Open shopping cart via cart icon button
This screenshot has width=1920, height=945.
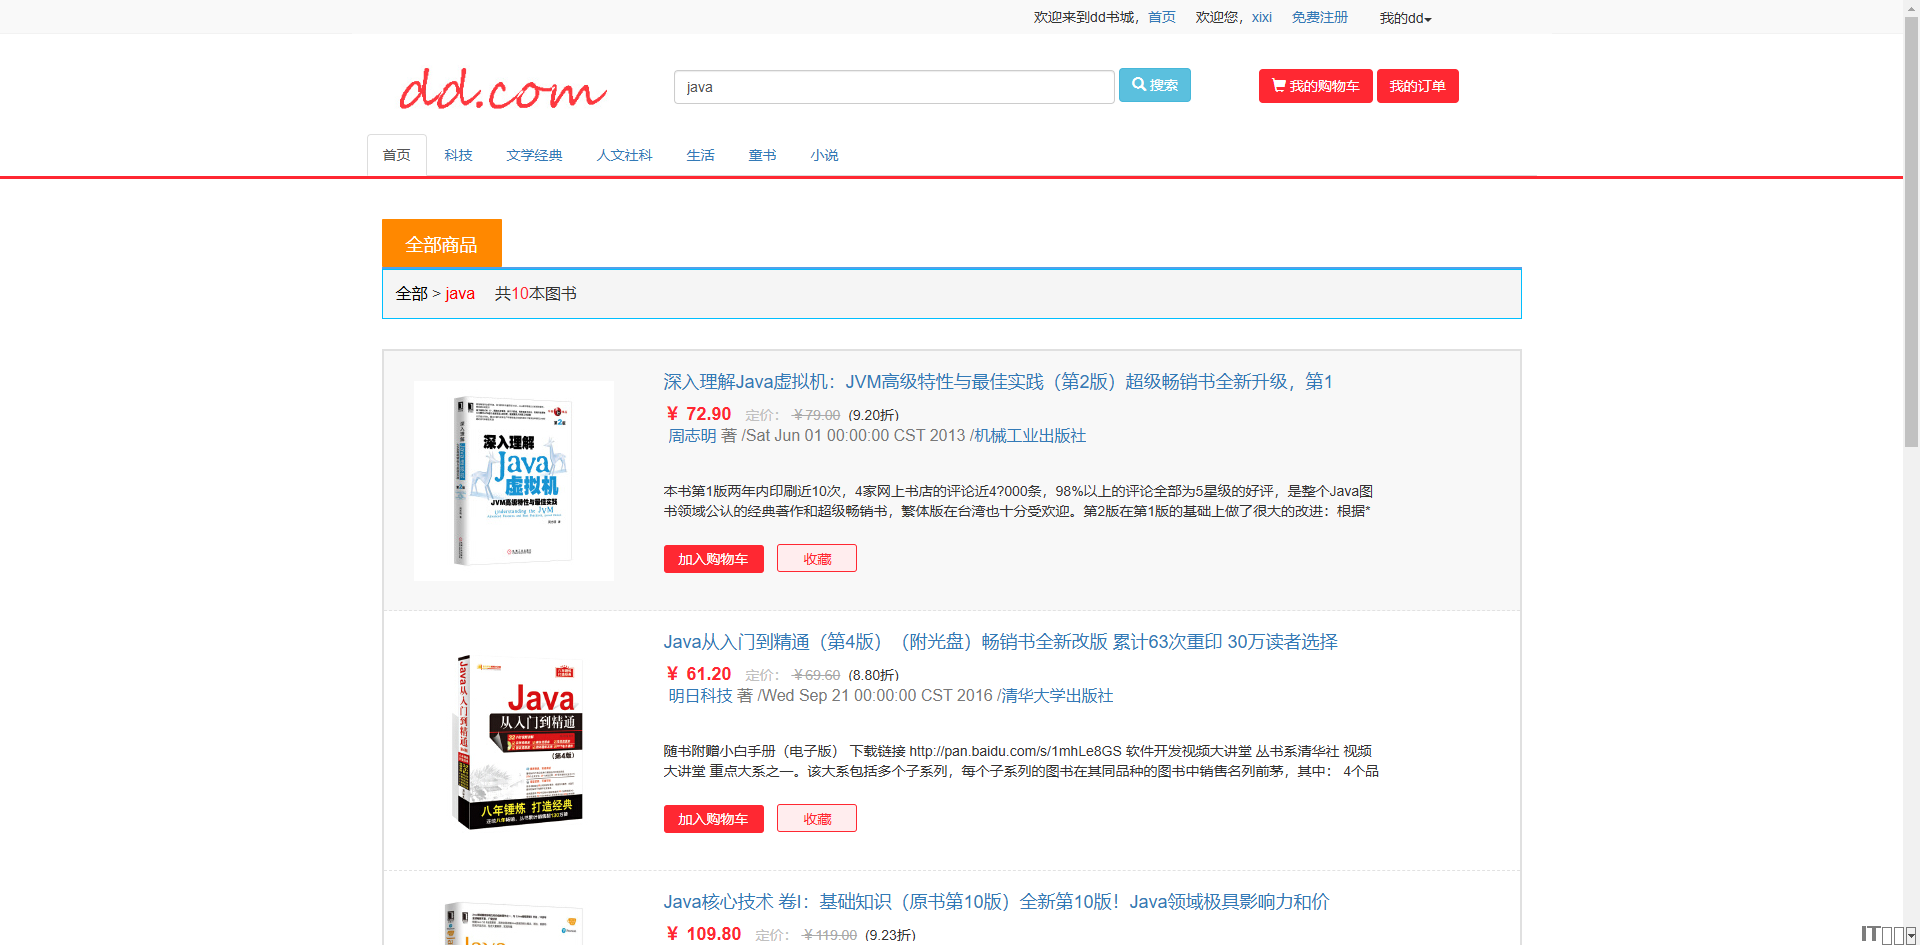(x=1314, y=86)
